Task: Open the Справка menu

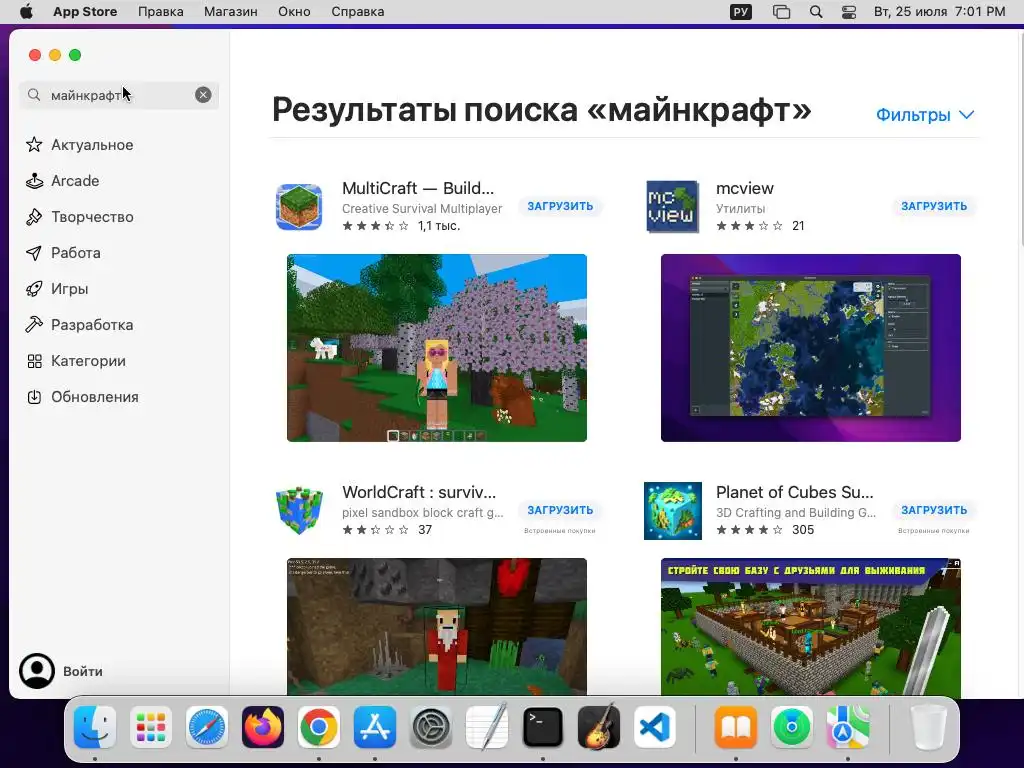Action: 358,12
